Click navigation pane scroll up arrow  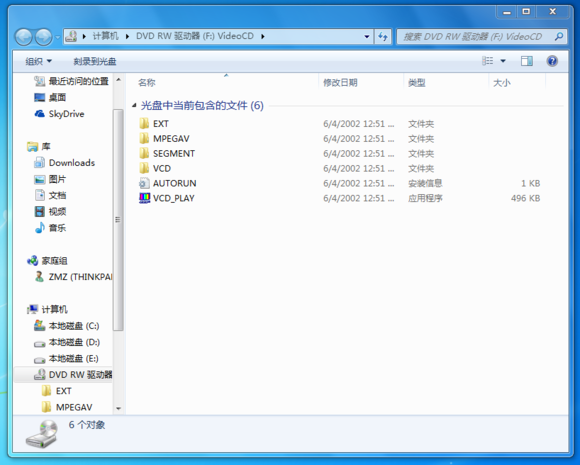[x=118, y=80]
